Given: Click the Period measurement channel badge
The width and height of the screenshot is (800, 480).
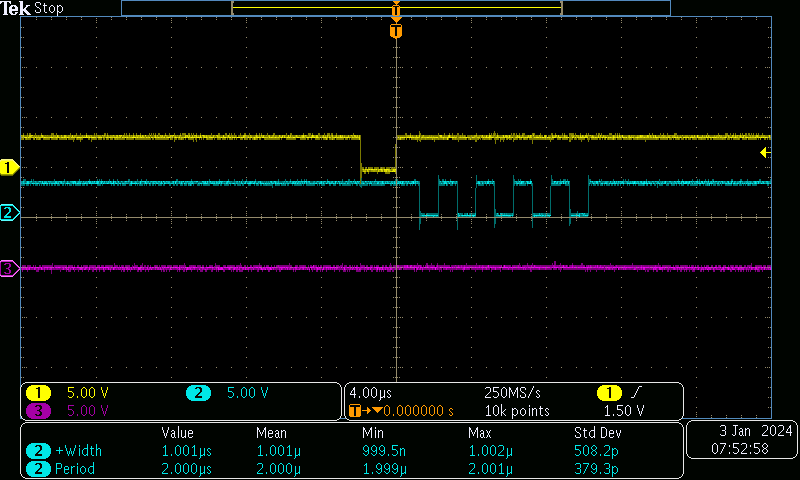Looking at the screenshot, I should coord(38,469).
